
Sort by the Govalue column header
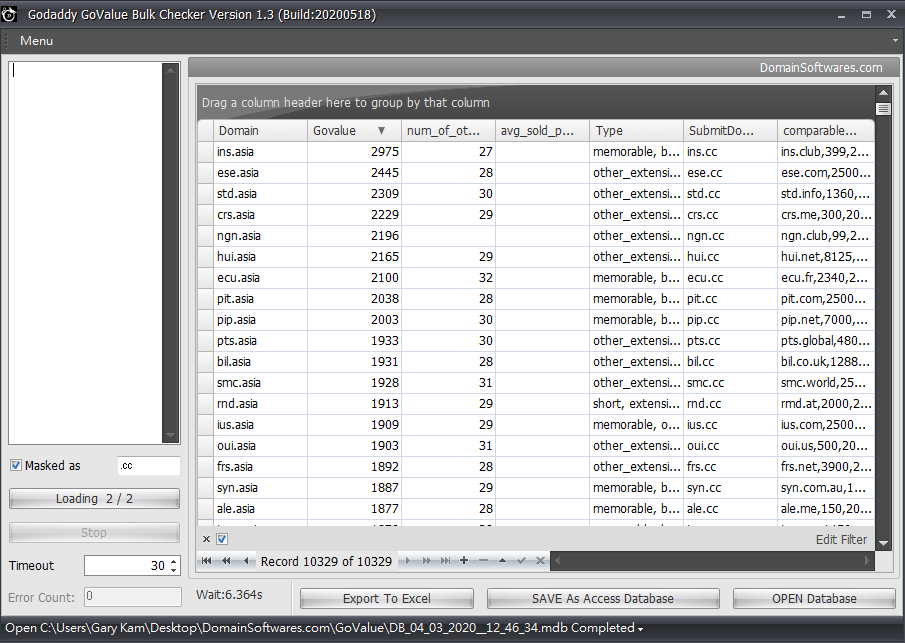tap(354, 130)
